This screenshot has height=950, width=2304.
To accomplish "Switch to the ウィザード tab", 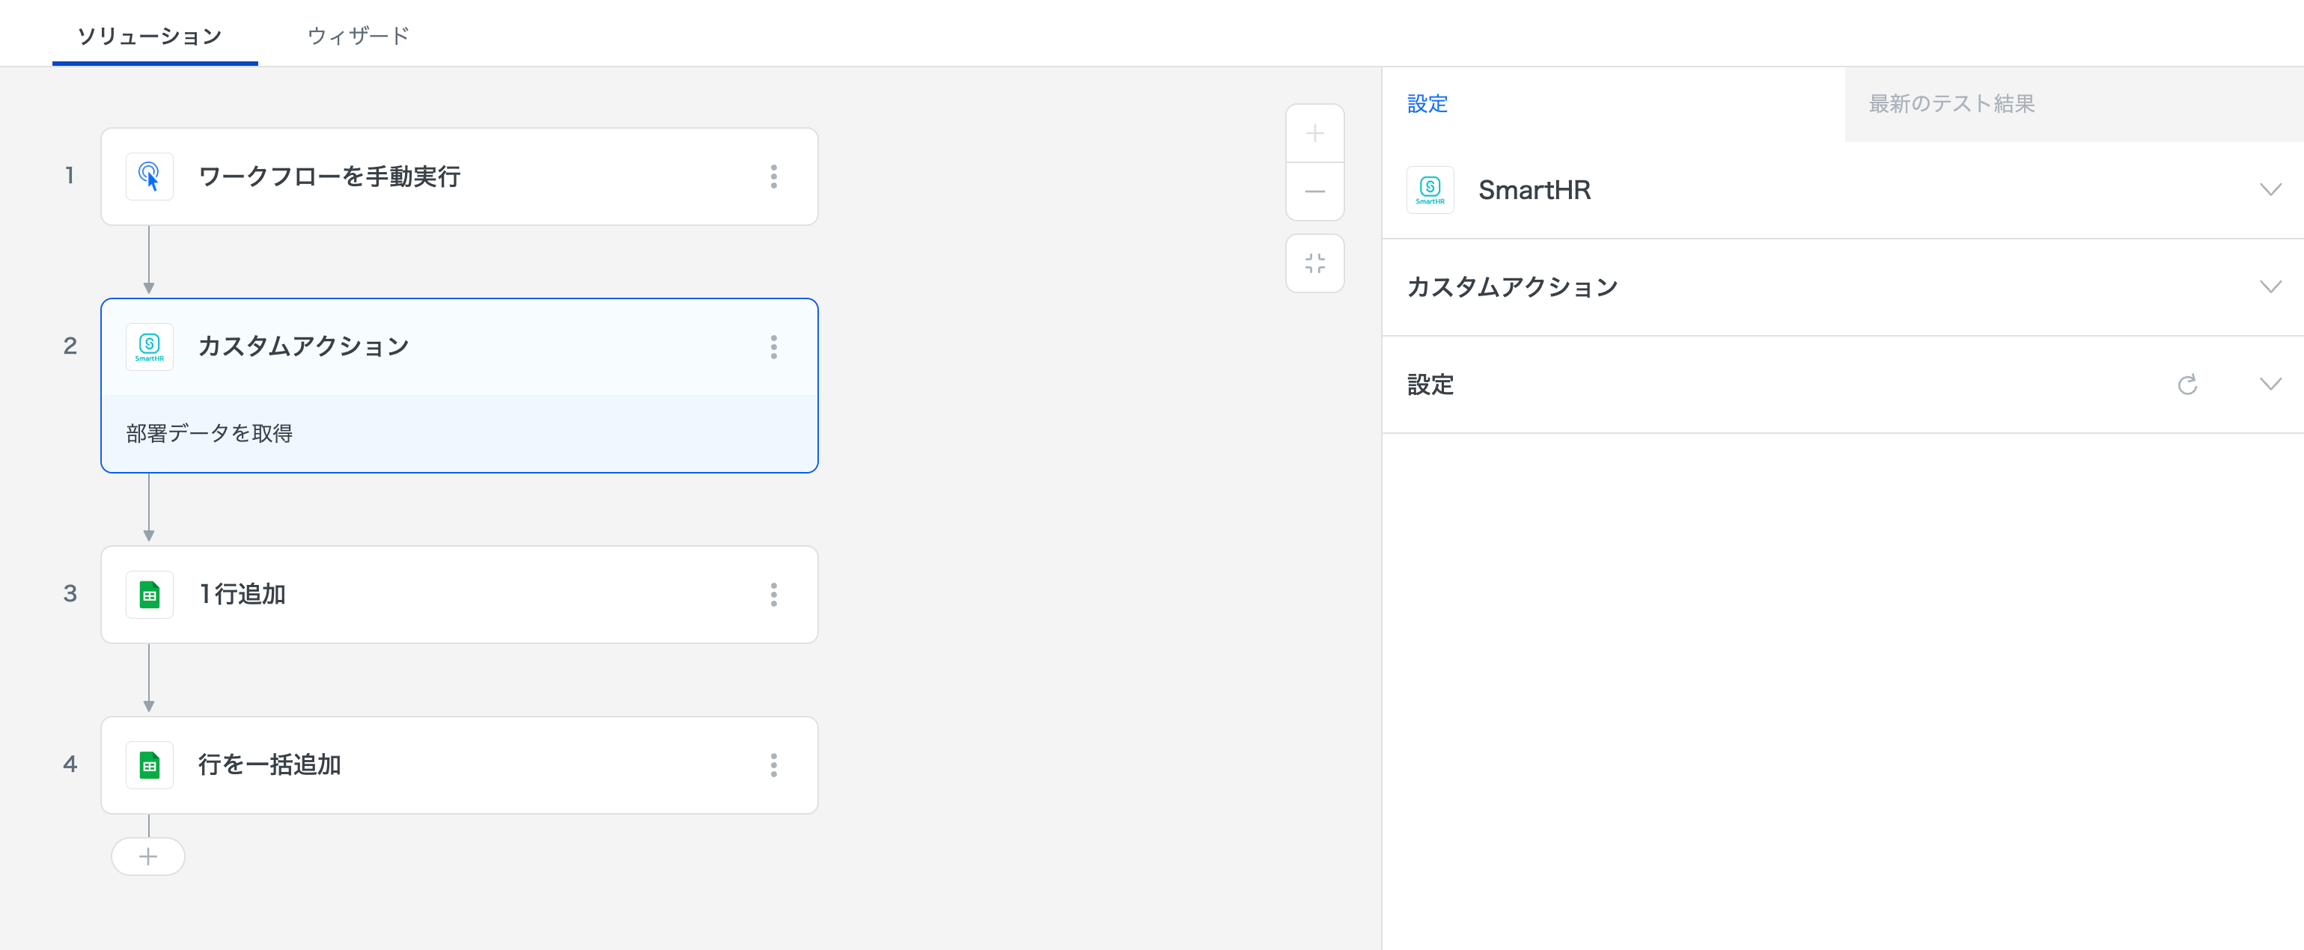I will pyautogui.click(x=358, y=36).
